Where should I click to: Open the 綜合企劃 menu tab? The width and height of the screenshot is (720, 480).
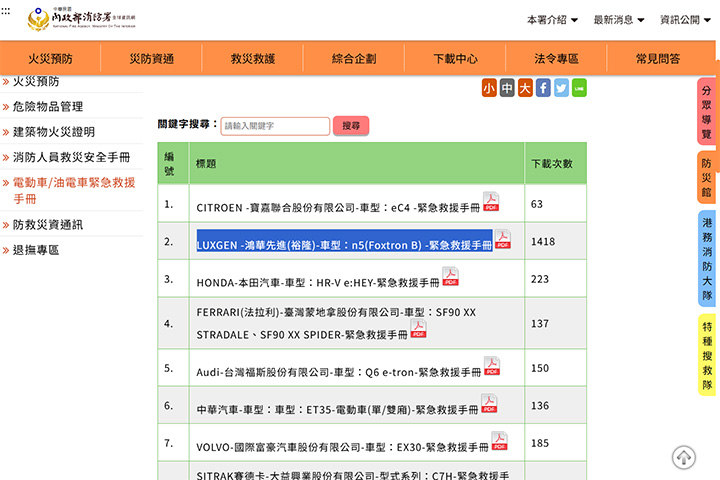click(x=354, y=58)
